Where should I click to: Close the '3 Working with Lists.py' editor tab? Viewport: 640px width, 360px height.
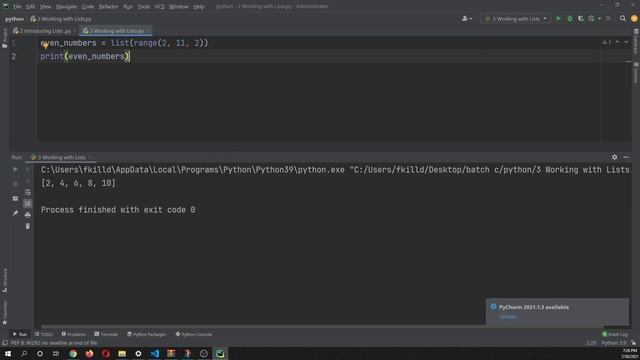(x=148, y=31)
